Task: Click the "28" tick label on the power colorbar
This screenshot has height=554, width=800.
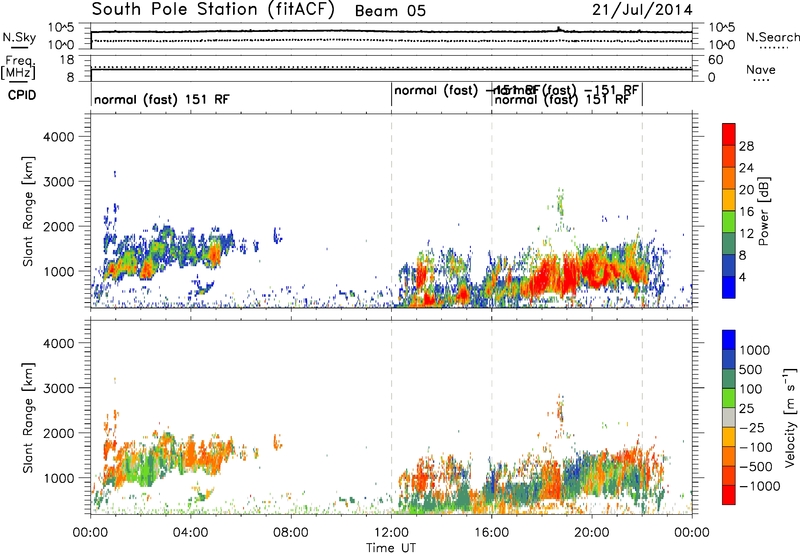Action: [746, 146]
